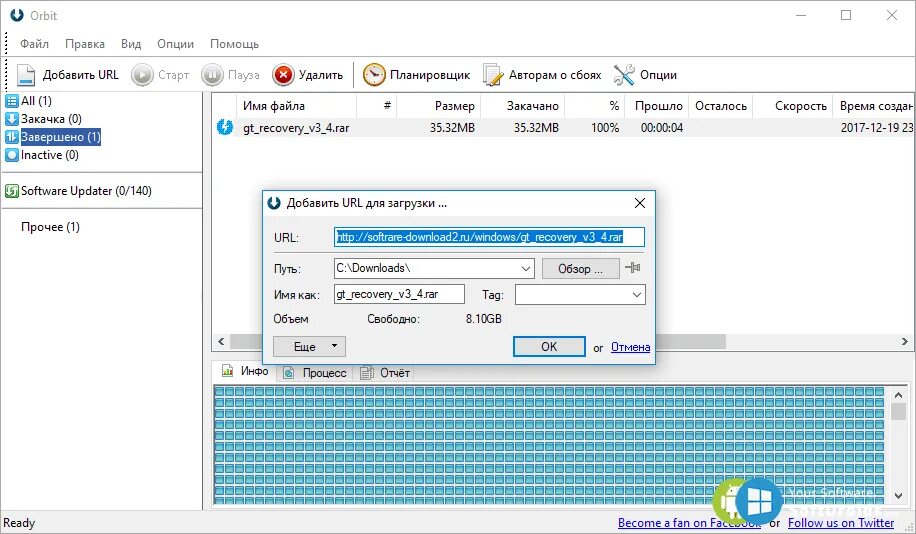Click the Авторам о сбоях notepad icon
This screenshot has width=916, height=534.
(x=492, y=75)
